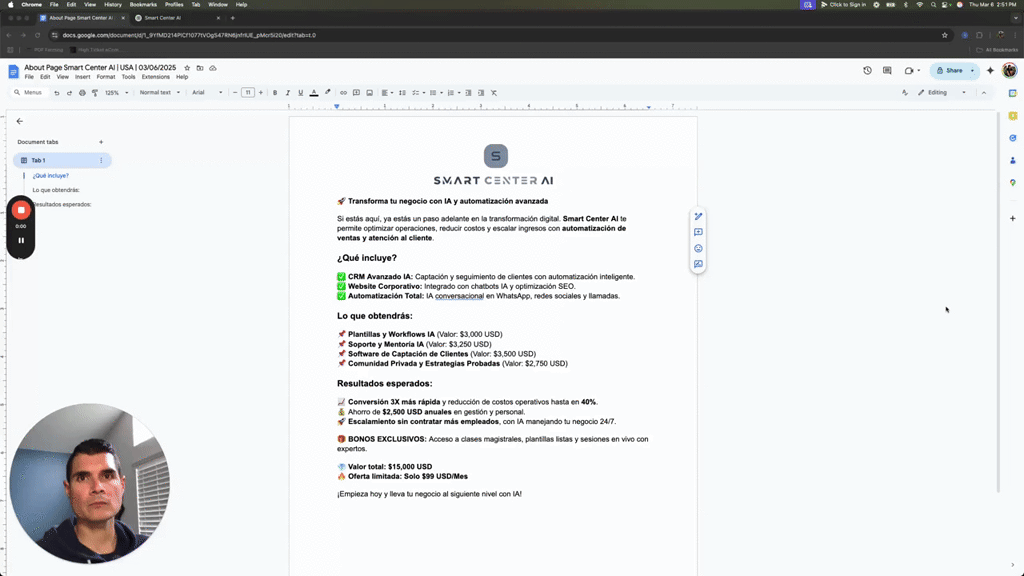The width and height of the screenshot is (1024, 576).
Task: Jump to ¿Qué incluye? outline heading
Action: [x=50, y=176]
